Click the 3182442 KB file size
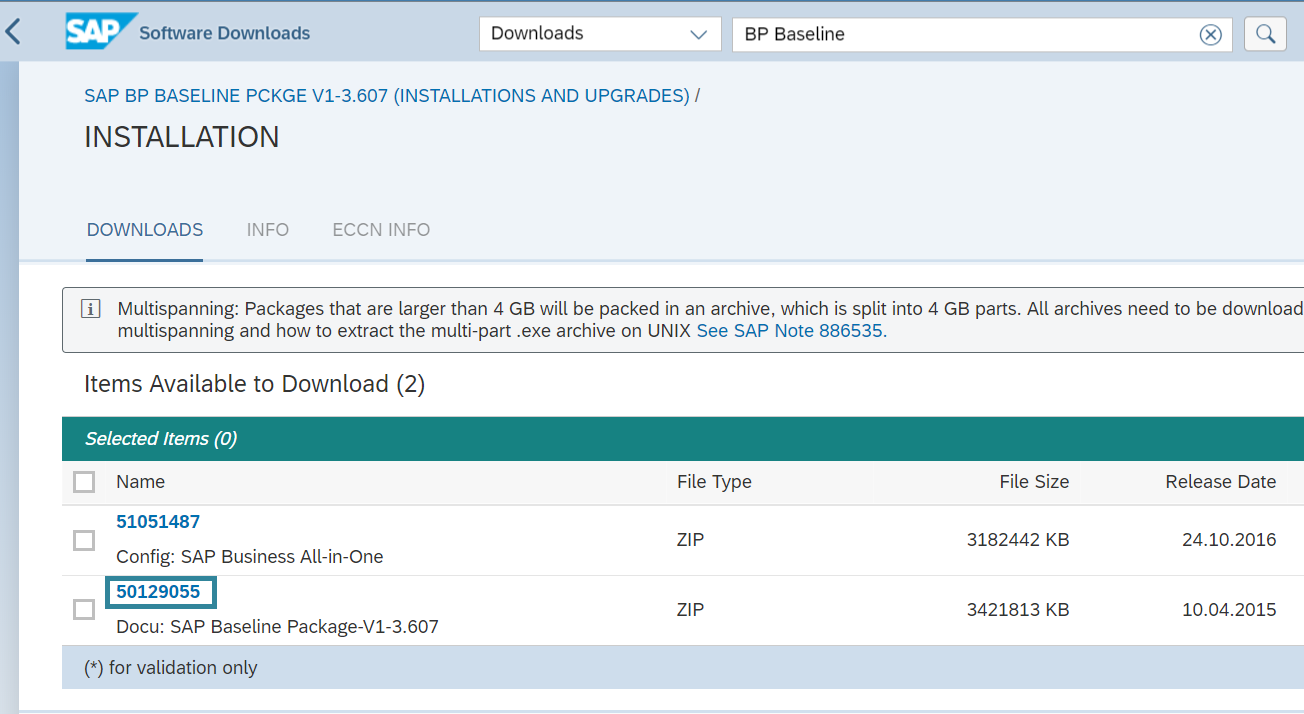 (1018, 540)
